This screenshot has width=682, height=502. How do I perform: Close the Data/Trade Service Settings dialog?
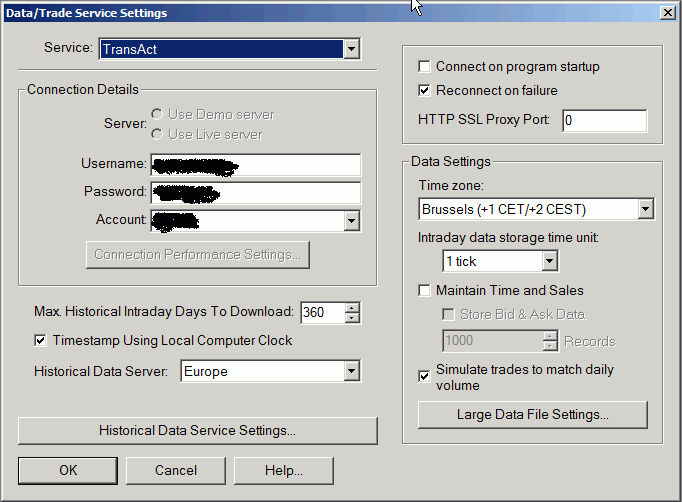[x=667, y=13]
